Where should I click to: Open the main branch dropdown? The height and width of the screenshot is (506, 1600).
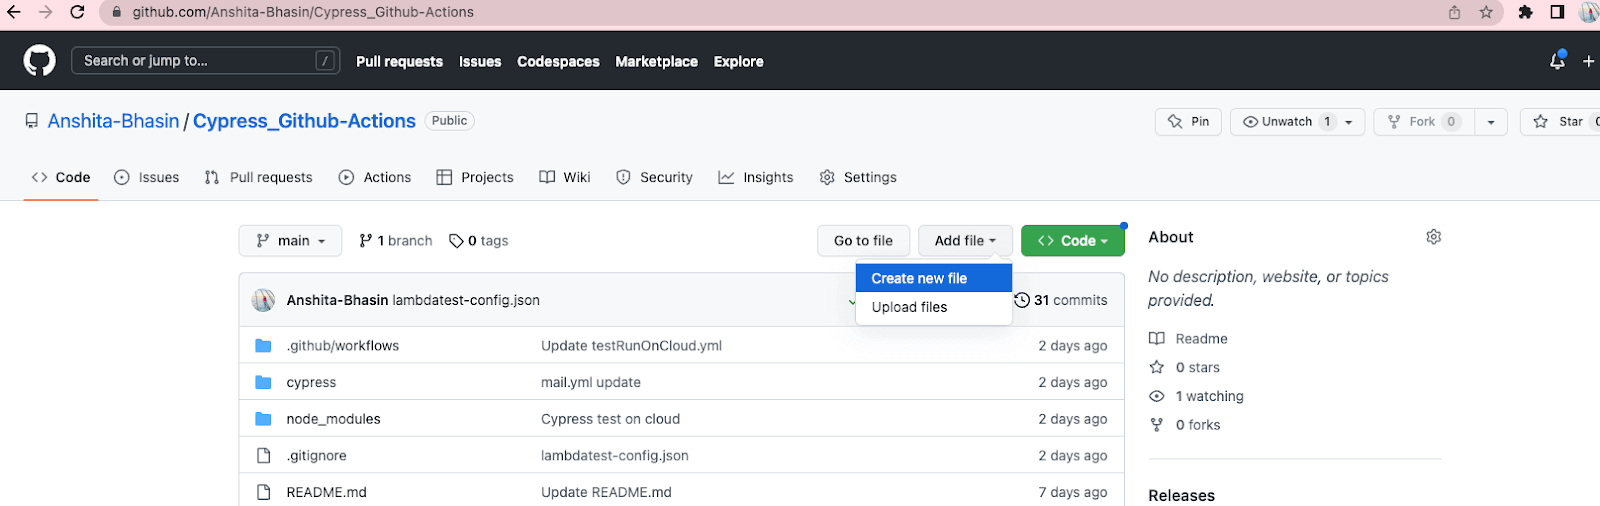point(290,241)
